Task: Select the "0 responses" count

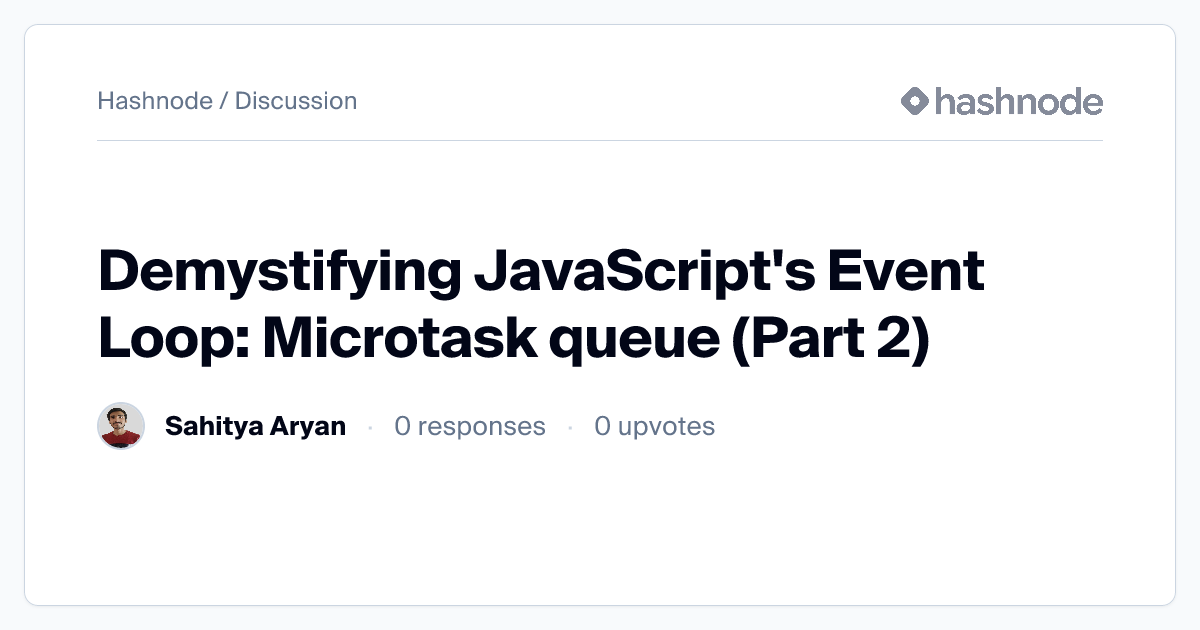Action: click(x=470, y=426)
